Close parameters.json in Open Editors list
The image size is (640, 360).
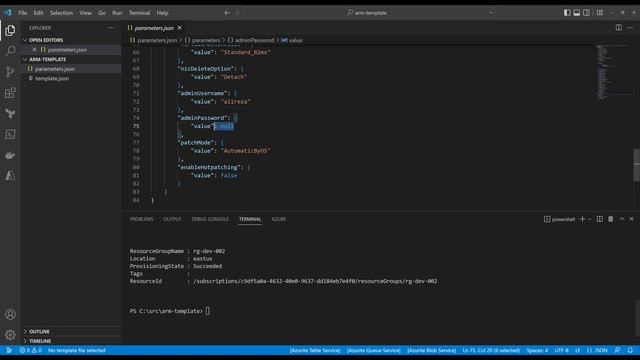[x=34, y=50]
